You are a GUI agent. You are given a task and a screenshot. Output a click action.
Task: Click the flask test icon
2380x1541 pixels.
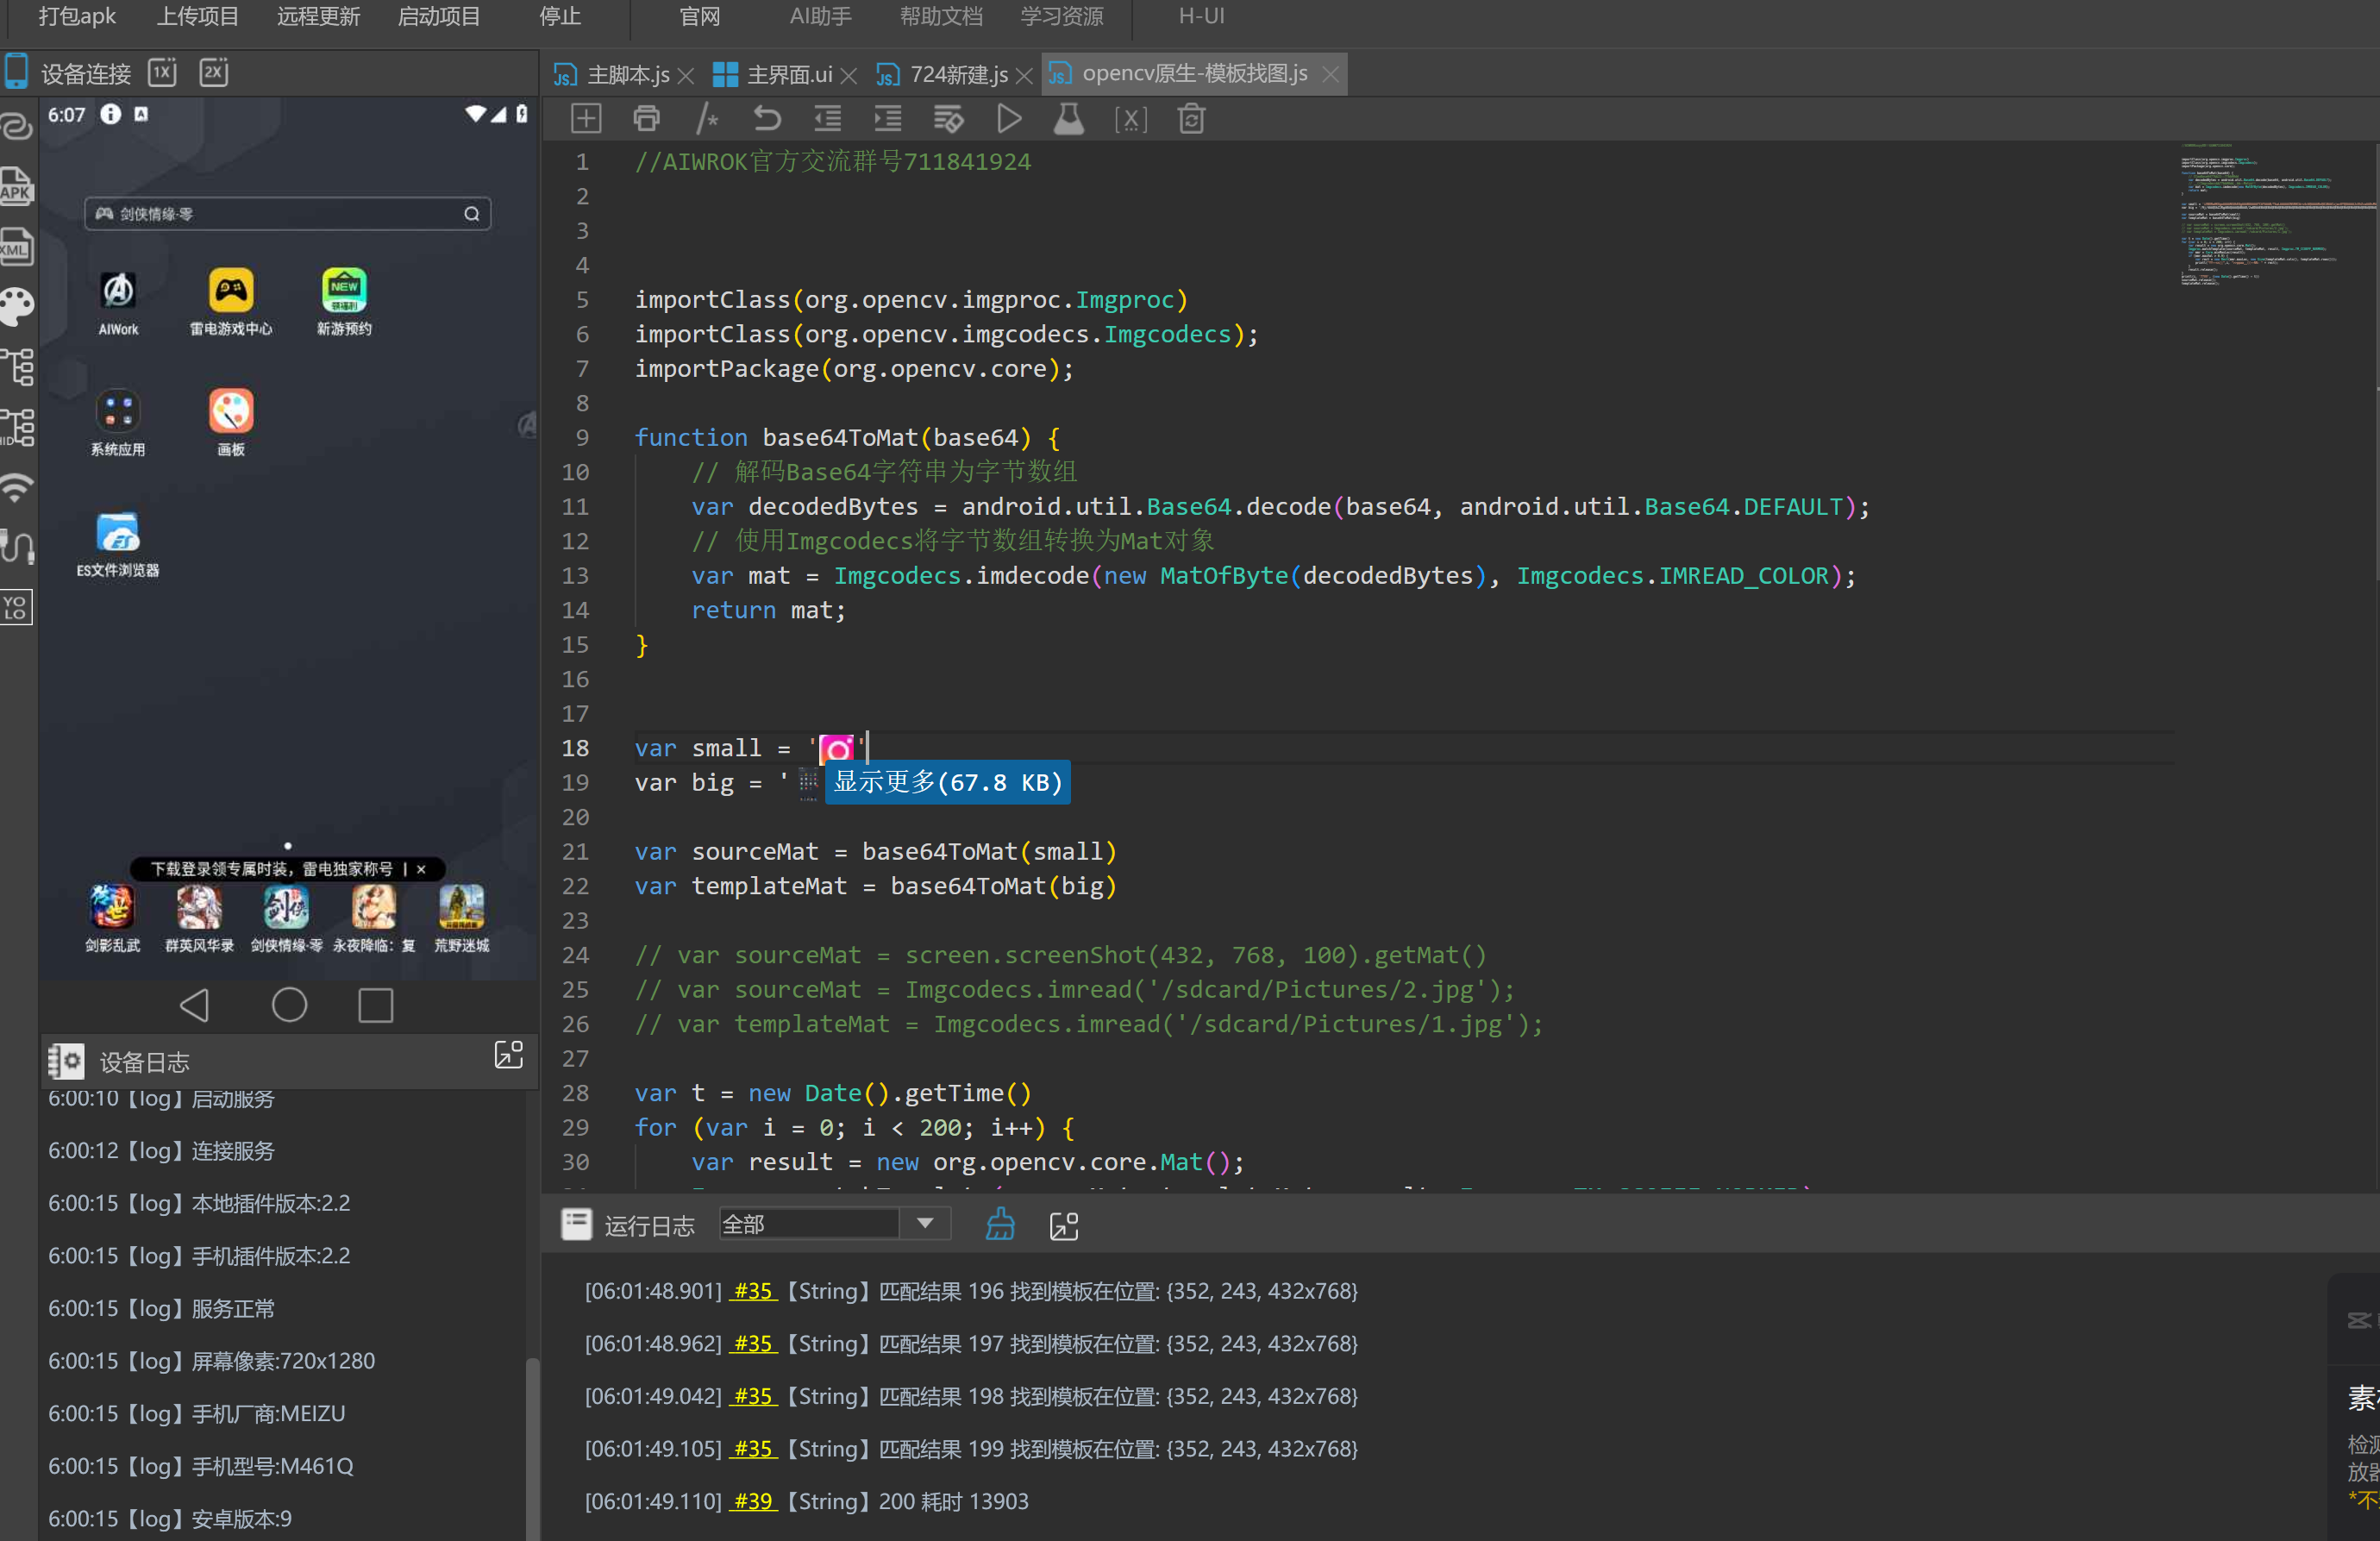[x=1069, y=119]
